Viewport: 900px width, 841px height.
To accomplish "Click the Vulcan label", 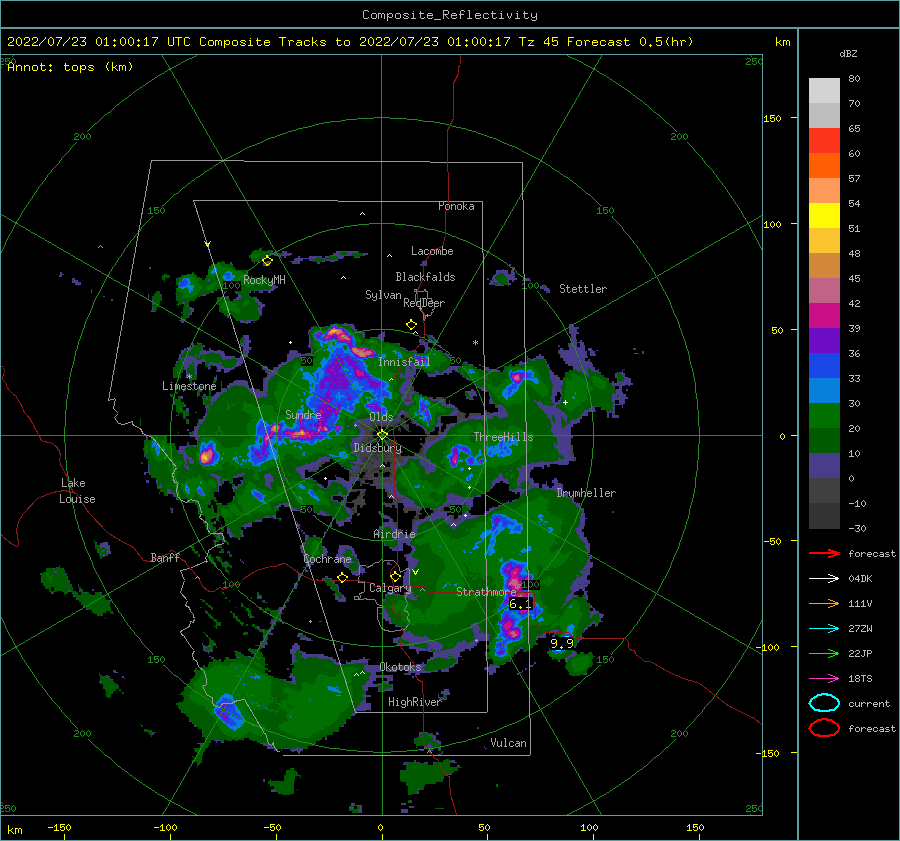I will point(508,743).
